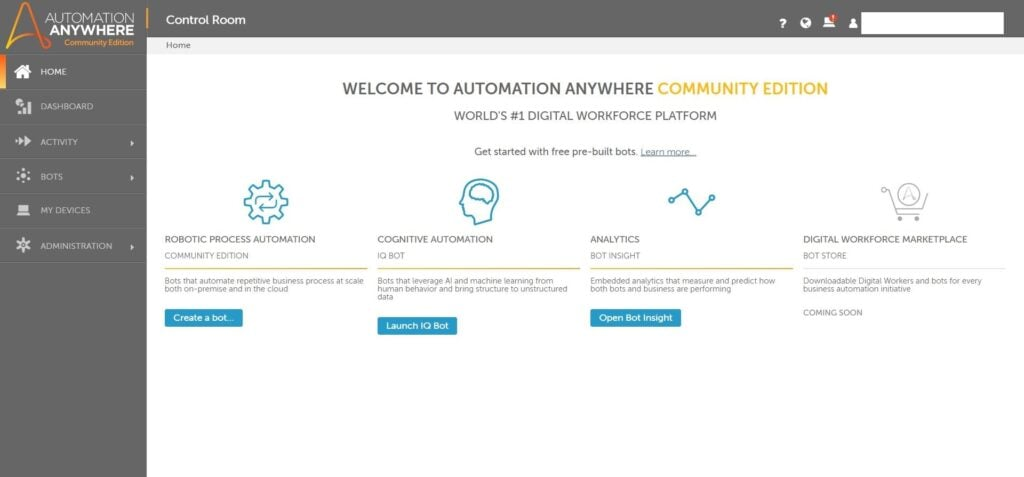Click COMMUNITY EDITION subtitle under Robotic Process Automation
Image resolution: width=1024 pixels, height=477 pixels.
pos(206,255)
